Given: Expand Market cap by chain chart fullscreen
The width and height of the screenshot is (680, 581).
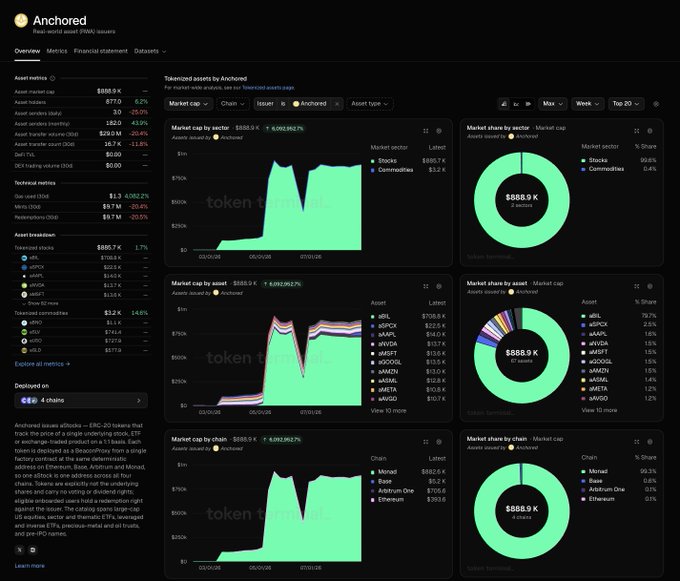Looking at the screenshot, I should [x=426, y=442].
